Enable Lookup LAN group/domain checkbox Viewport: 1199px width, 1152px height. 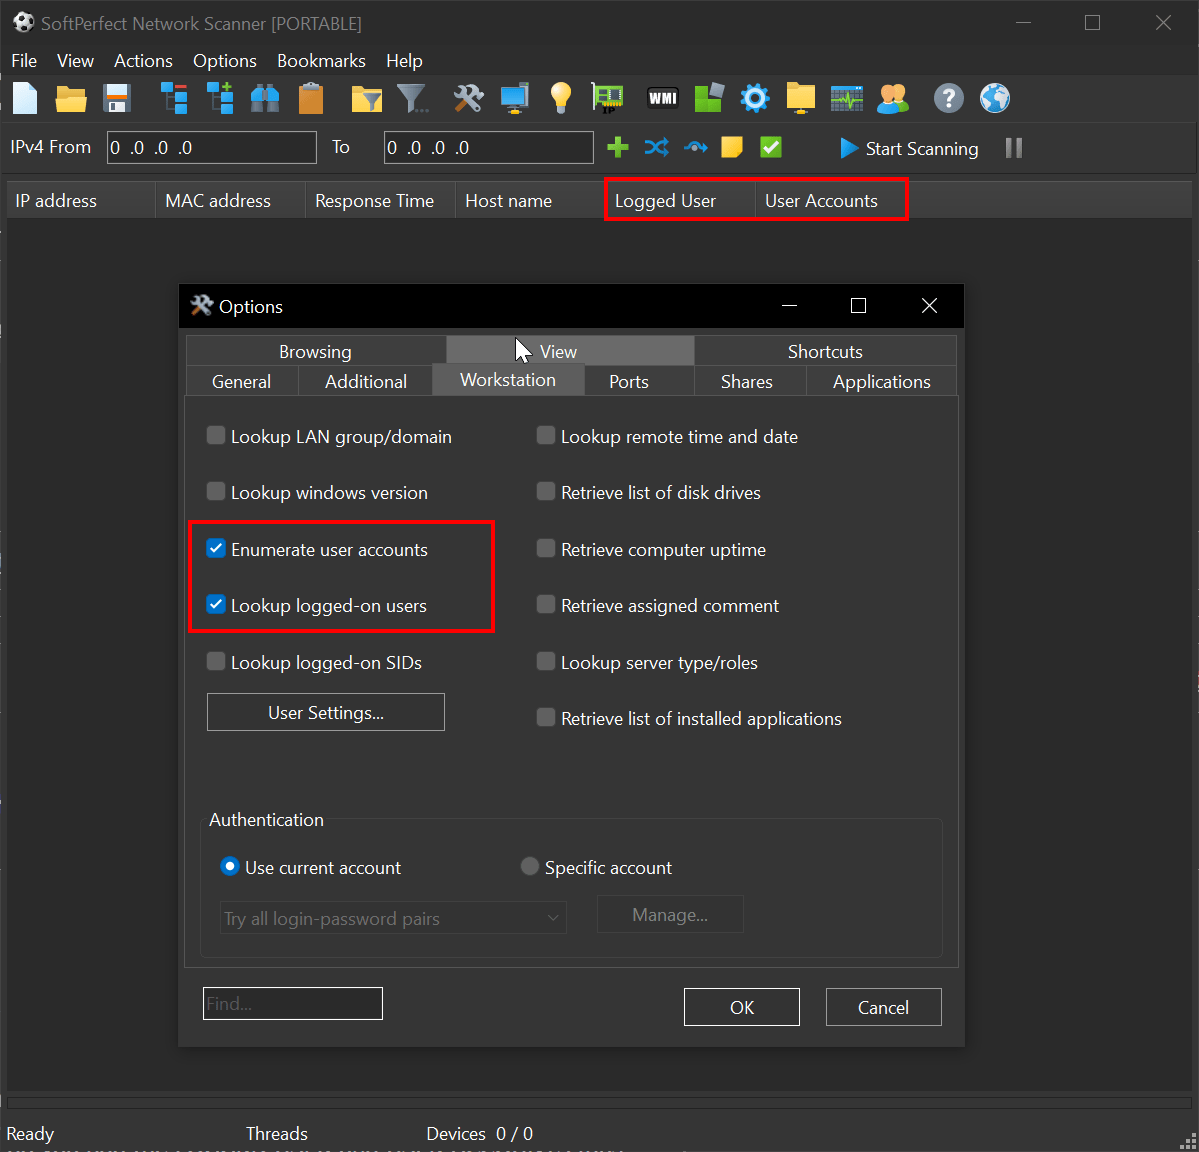[x=216, y=436]
